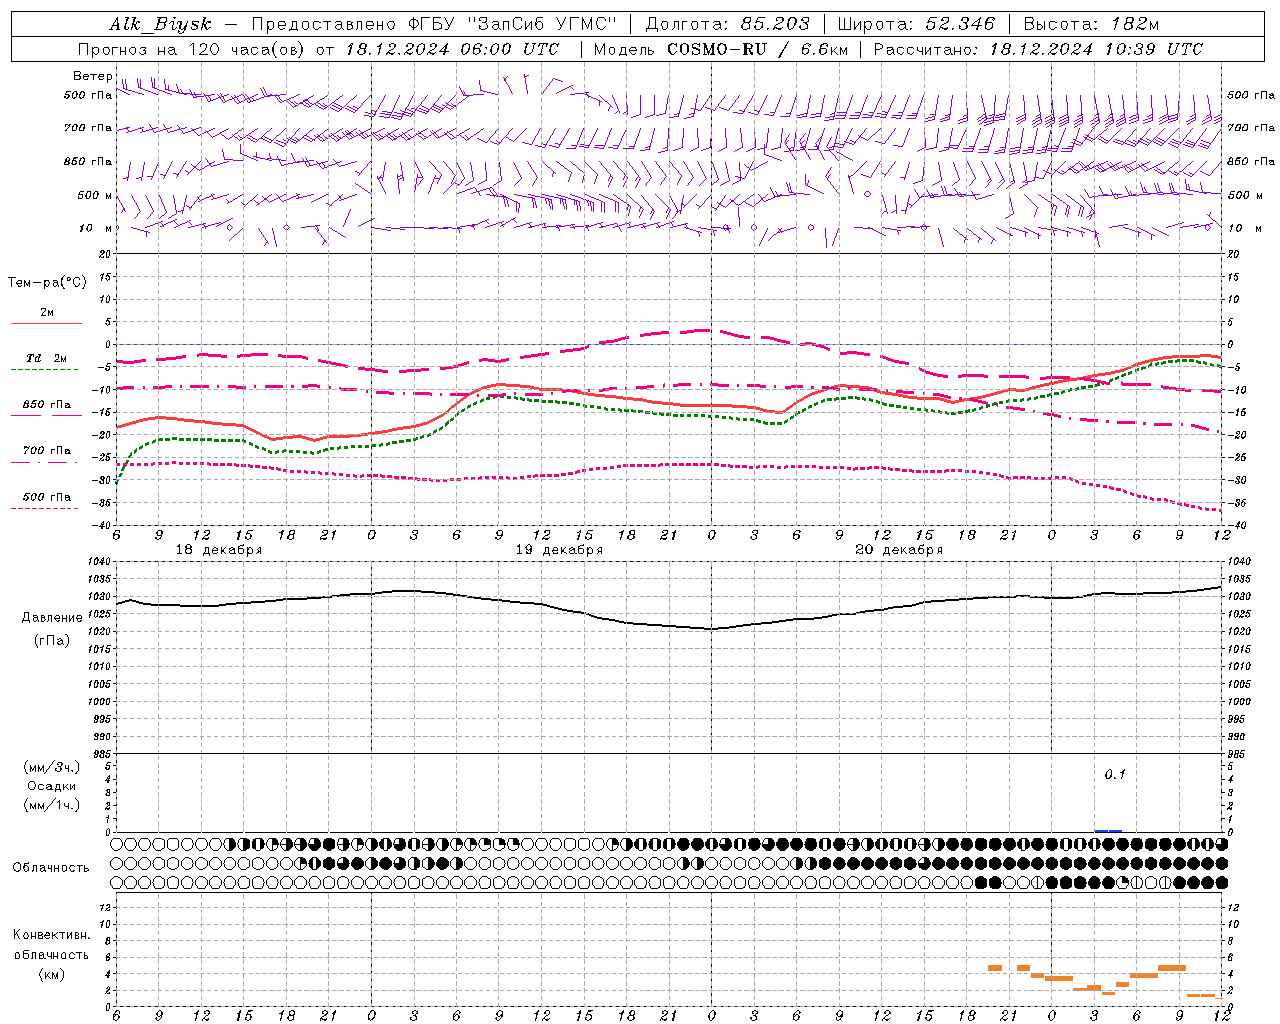Click the Конвективн. convective cloud label
The width and height of the screenshot is (1280, 1024).
pyautogui.click(x=51, y=936)
